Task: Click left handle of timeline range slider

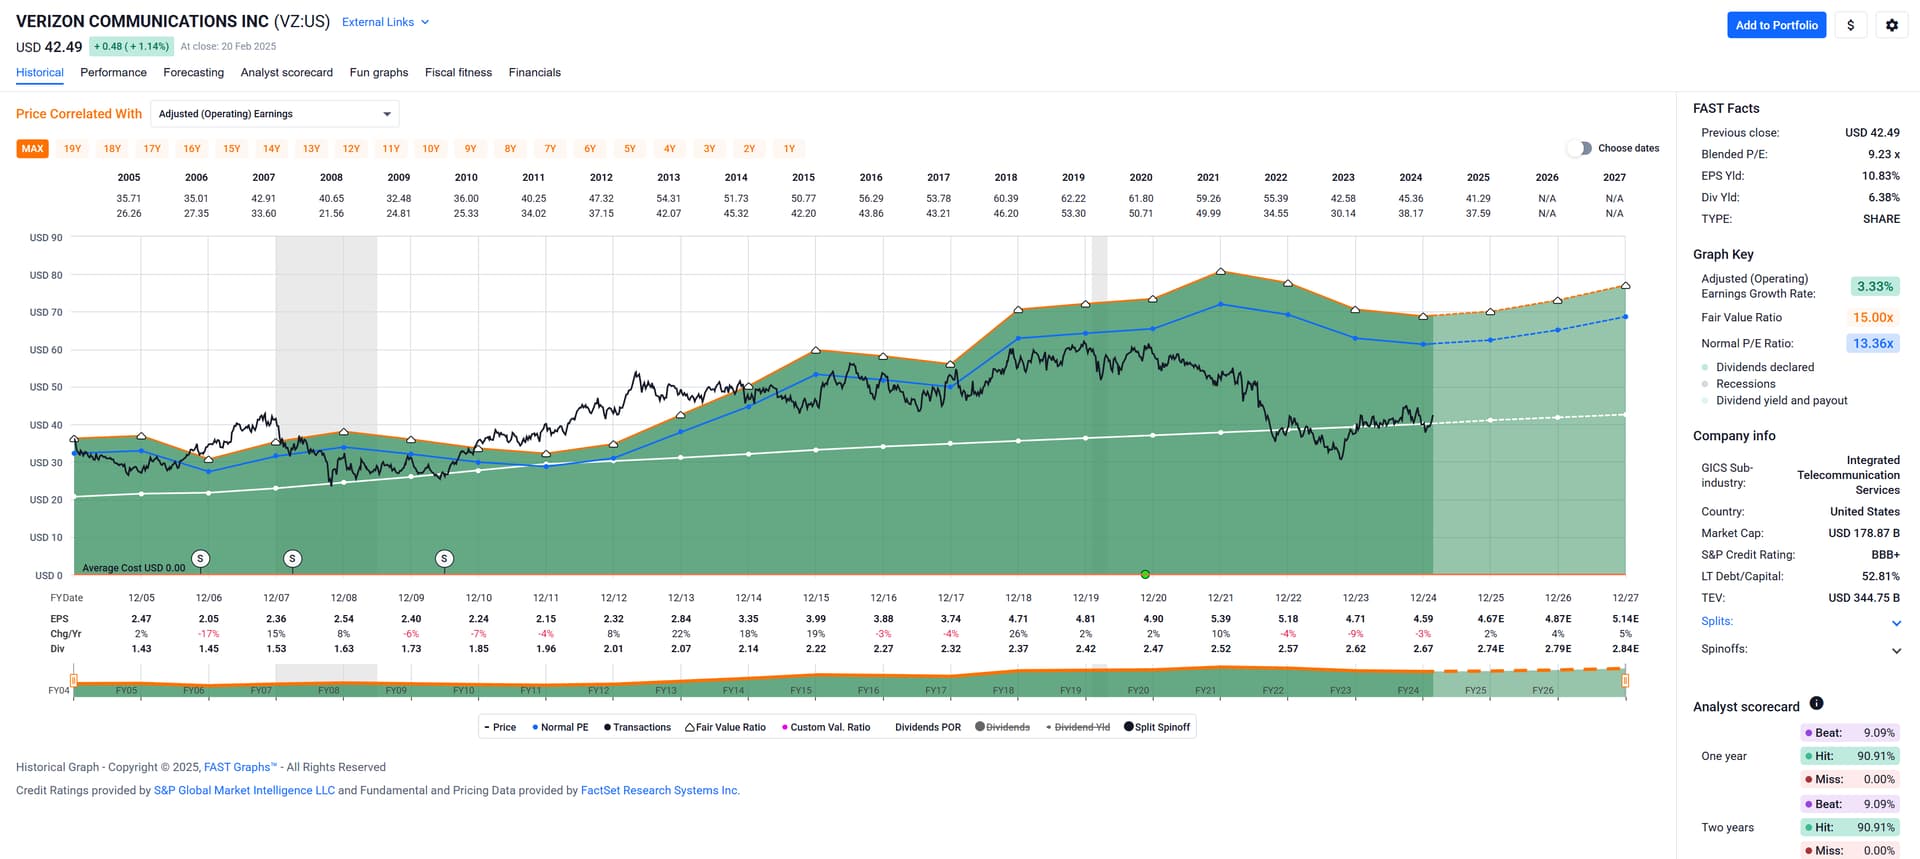Action: pyautogui.click(x=74, y=681)
